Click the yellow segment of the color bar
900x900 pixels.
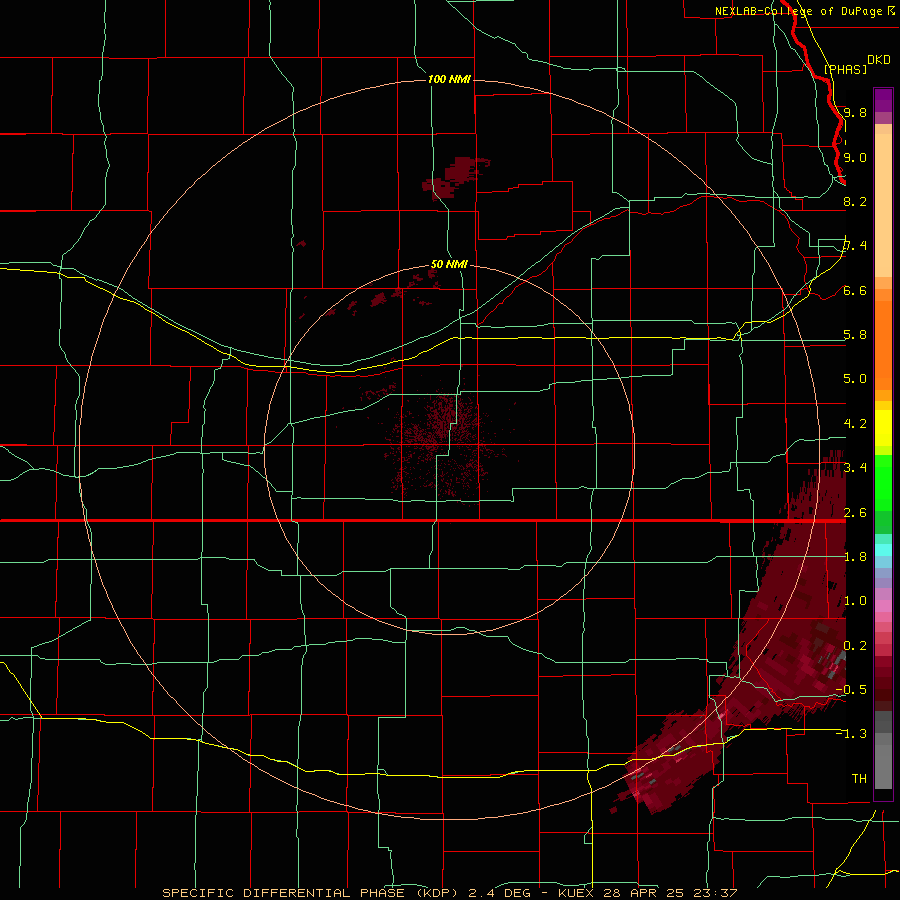coord(883,428)
